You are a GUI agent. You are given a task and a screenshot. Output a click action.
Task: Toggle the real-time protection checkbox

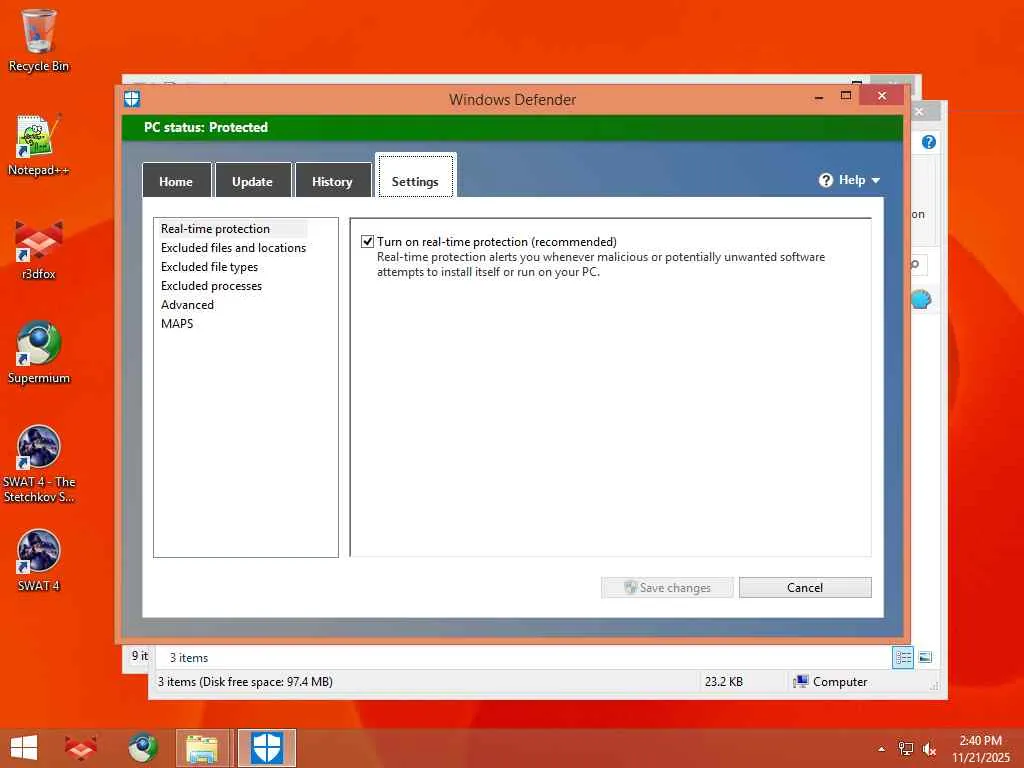point(368,242)
